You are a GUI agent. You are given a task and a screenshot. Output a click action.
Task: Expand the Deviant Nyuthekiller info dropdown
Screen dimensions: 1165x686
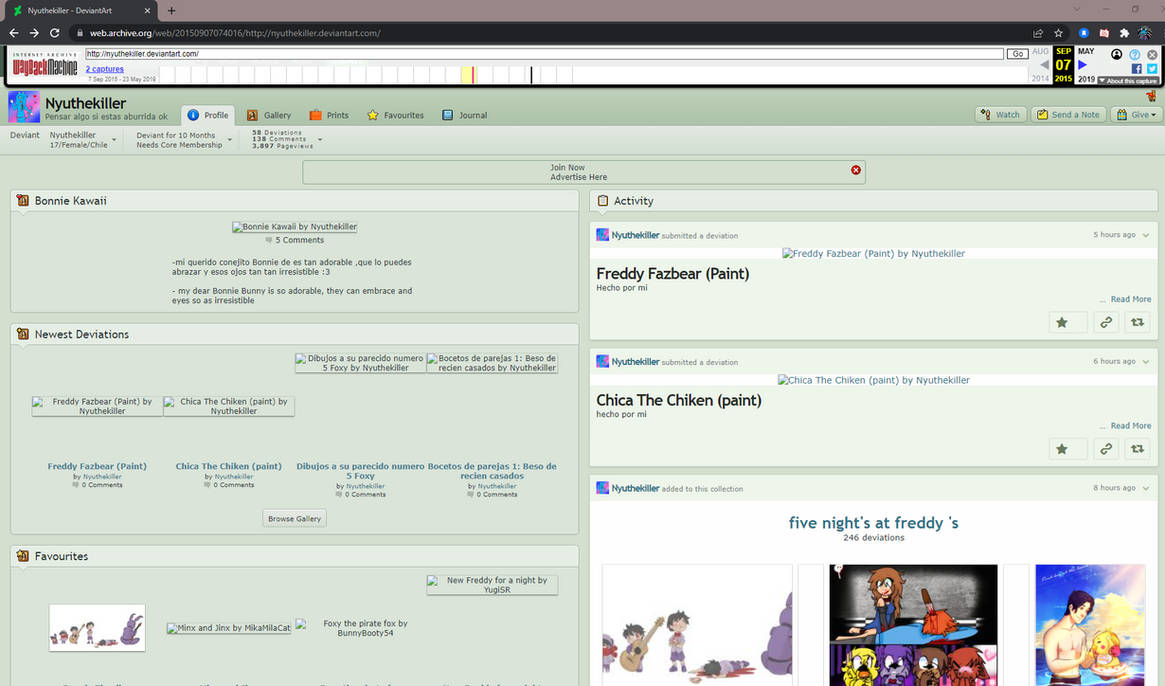pos(114,140)
